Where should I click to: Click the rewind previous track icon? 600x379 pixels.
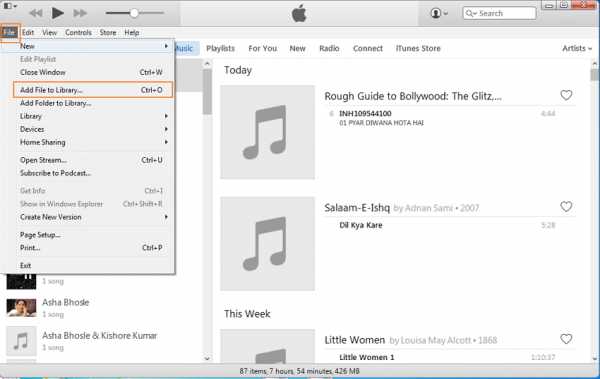point(36,13)
